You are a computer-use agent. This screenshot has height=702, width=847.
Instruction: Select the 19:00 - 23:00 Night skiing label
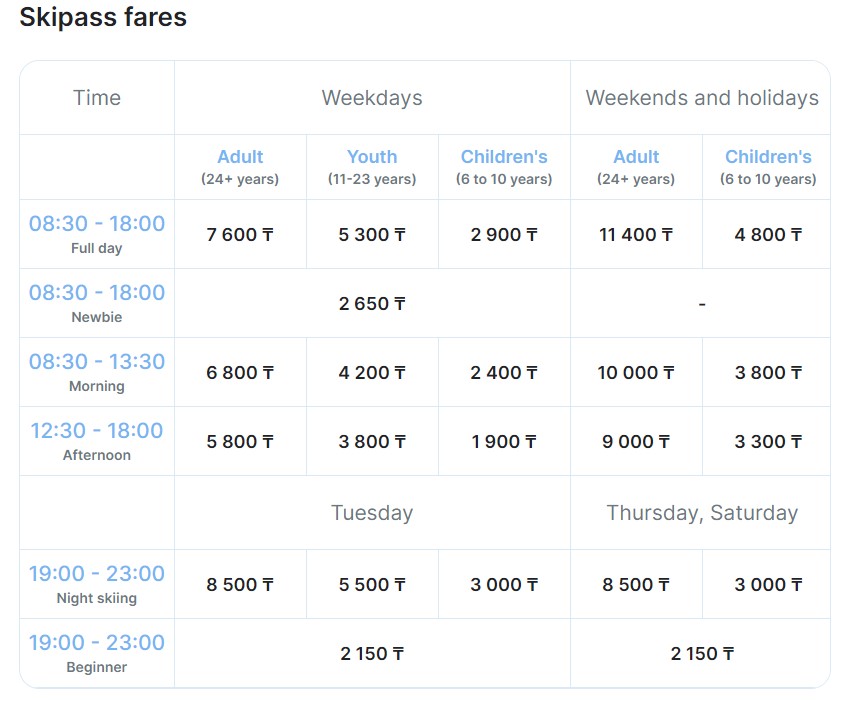point(97,584)
